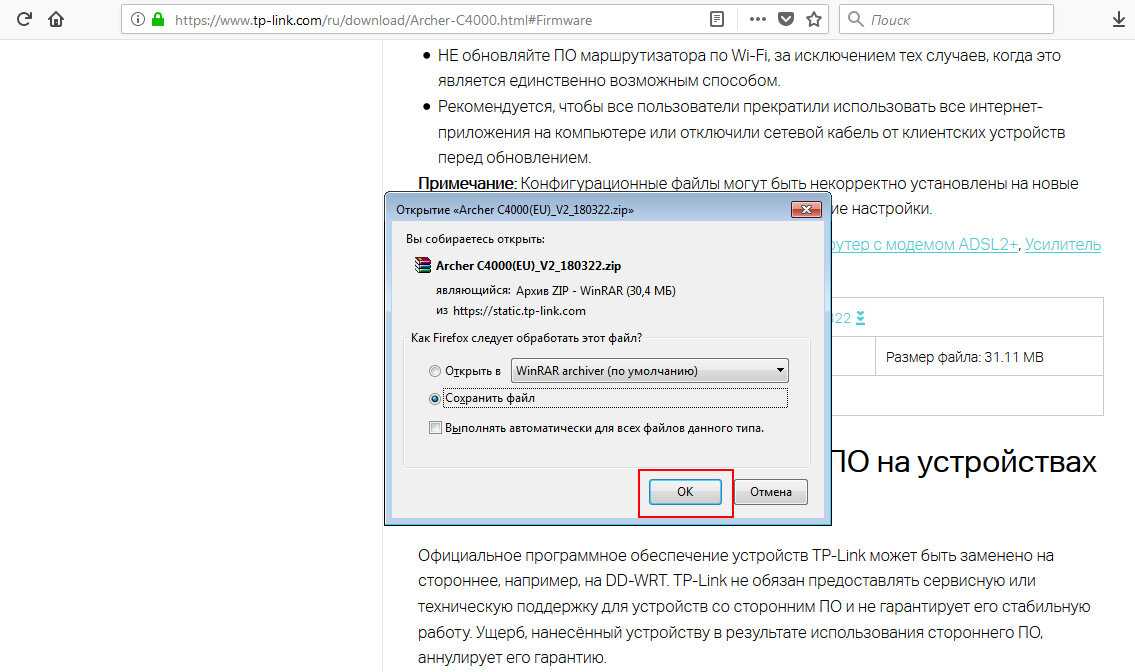Open 'Усилитель' link
This screenshot has height=672, width=1135.
click(x=1063, y=245)
